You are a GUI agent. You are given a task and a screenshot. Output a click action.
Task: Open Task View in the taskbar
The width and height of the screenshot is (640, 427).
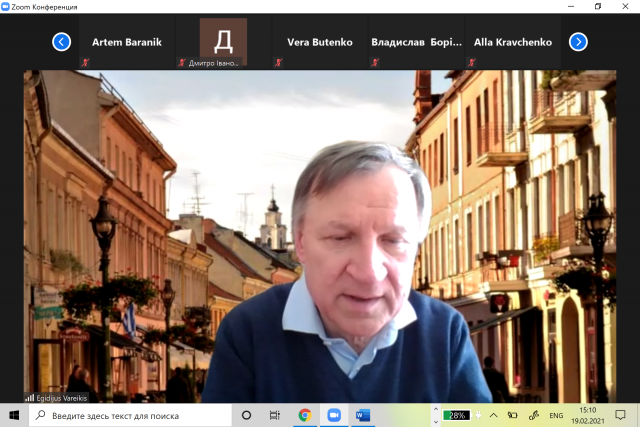(275, 415)
